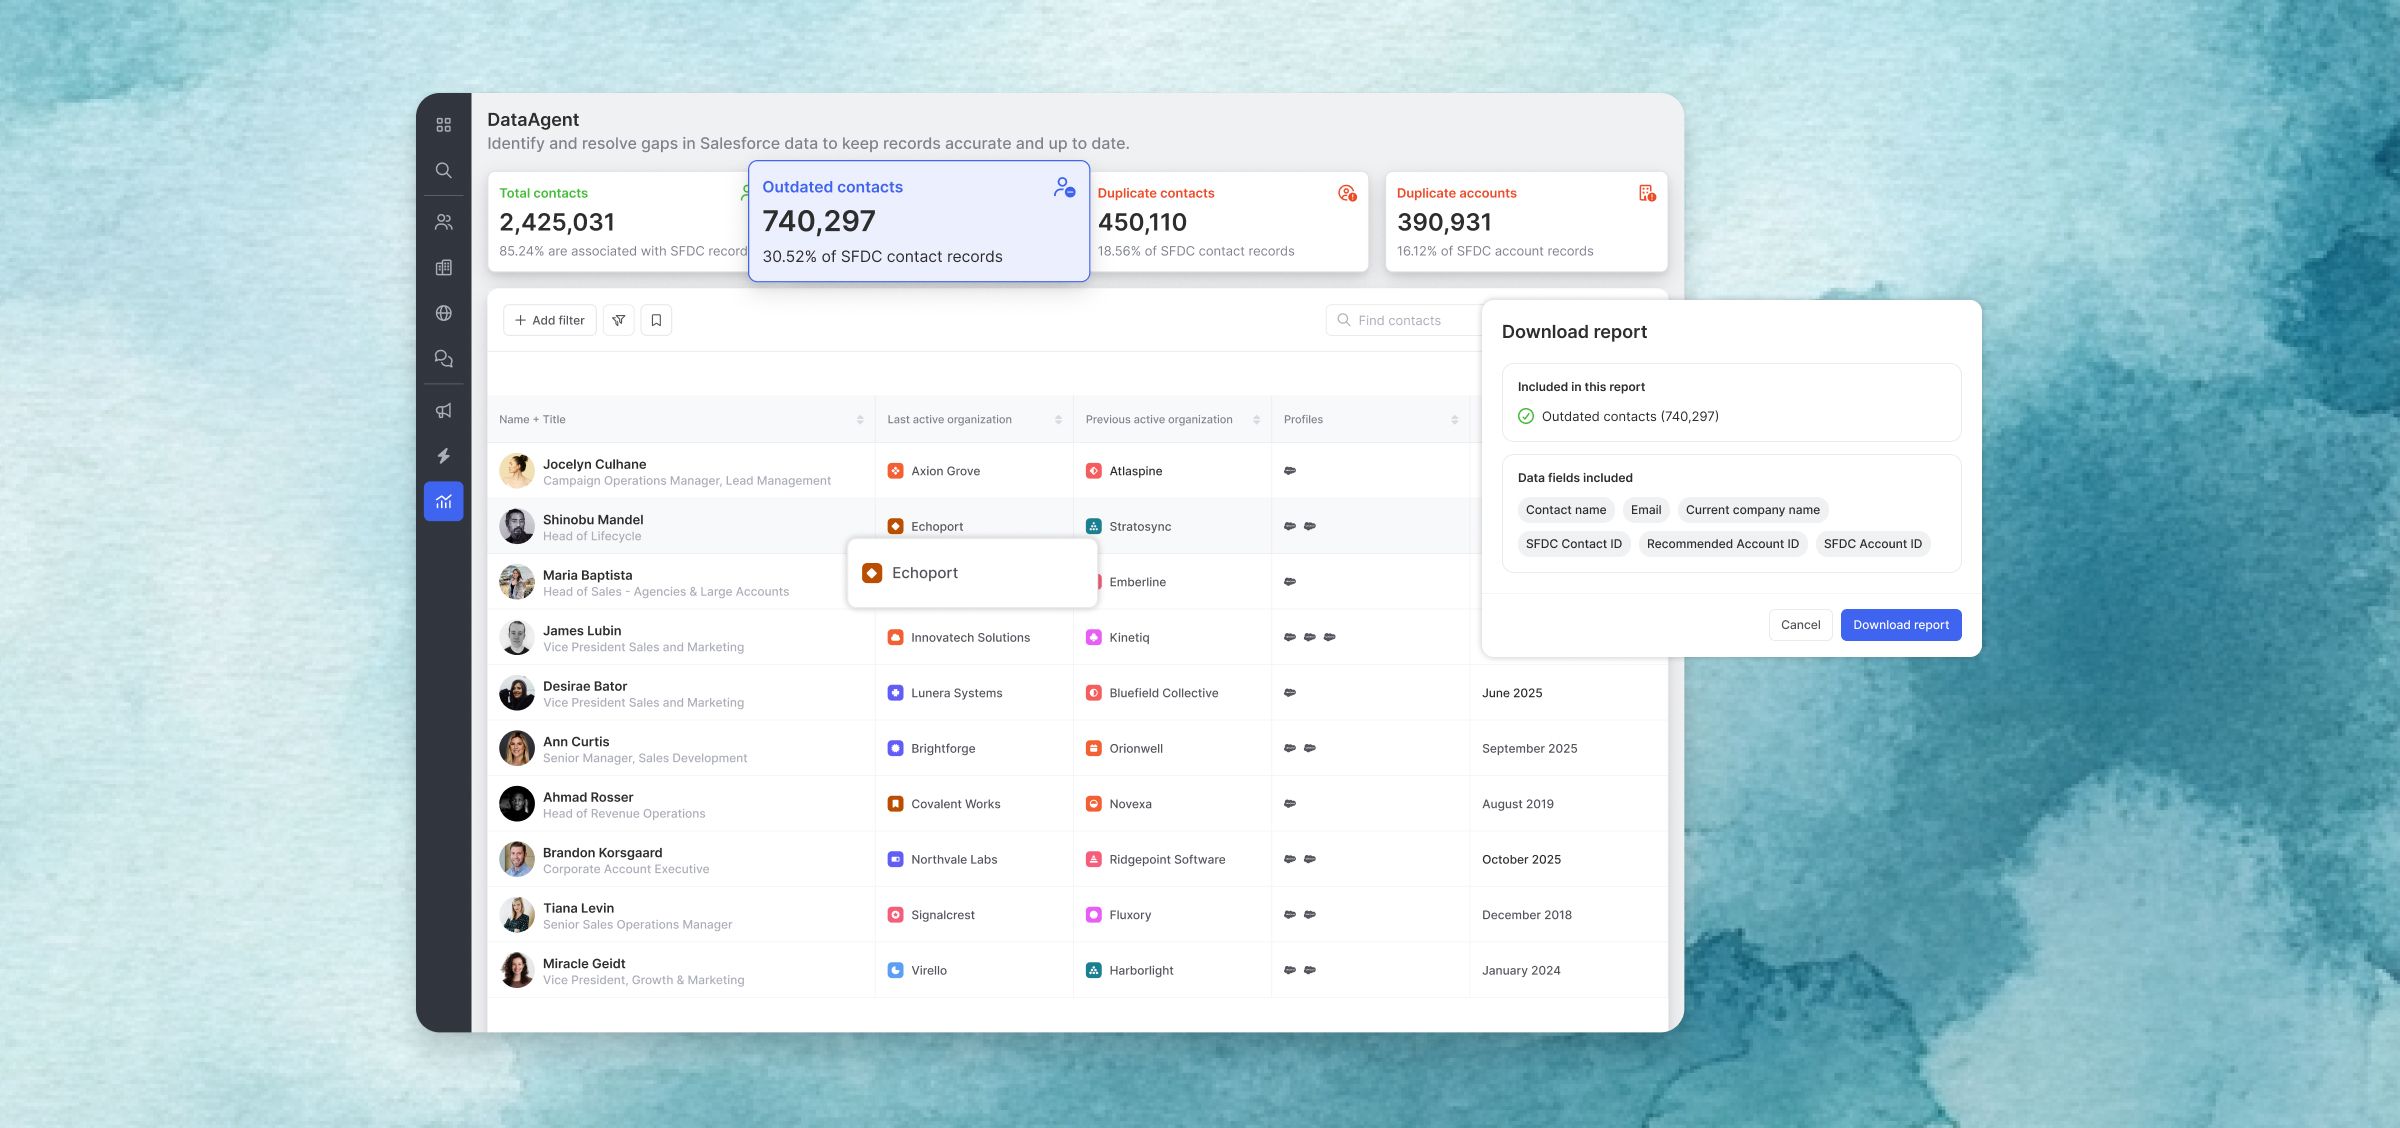Sort by Name + Title column
Viewport: 2400px width, 1128px height.
click(x=860, y=420)
